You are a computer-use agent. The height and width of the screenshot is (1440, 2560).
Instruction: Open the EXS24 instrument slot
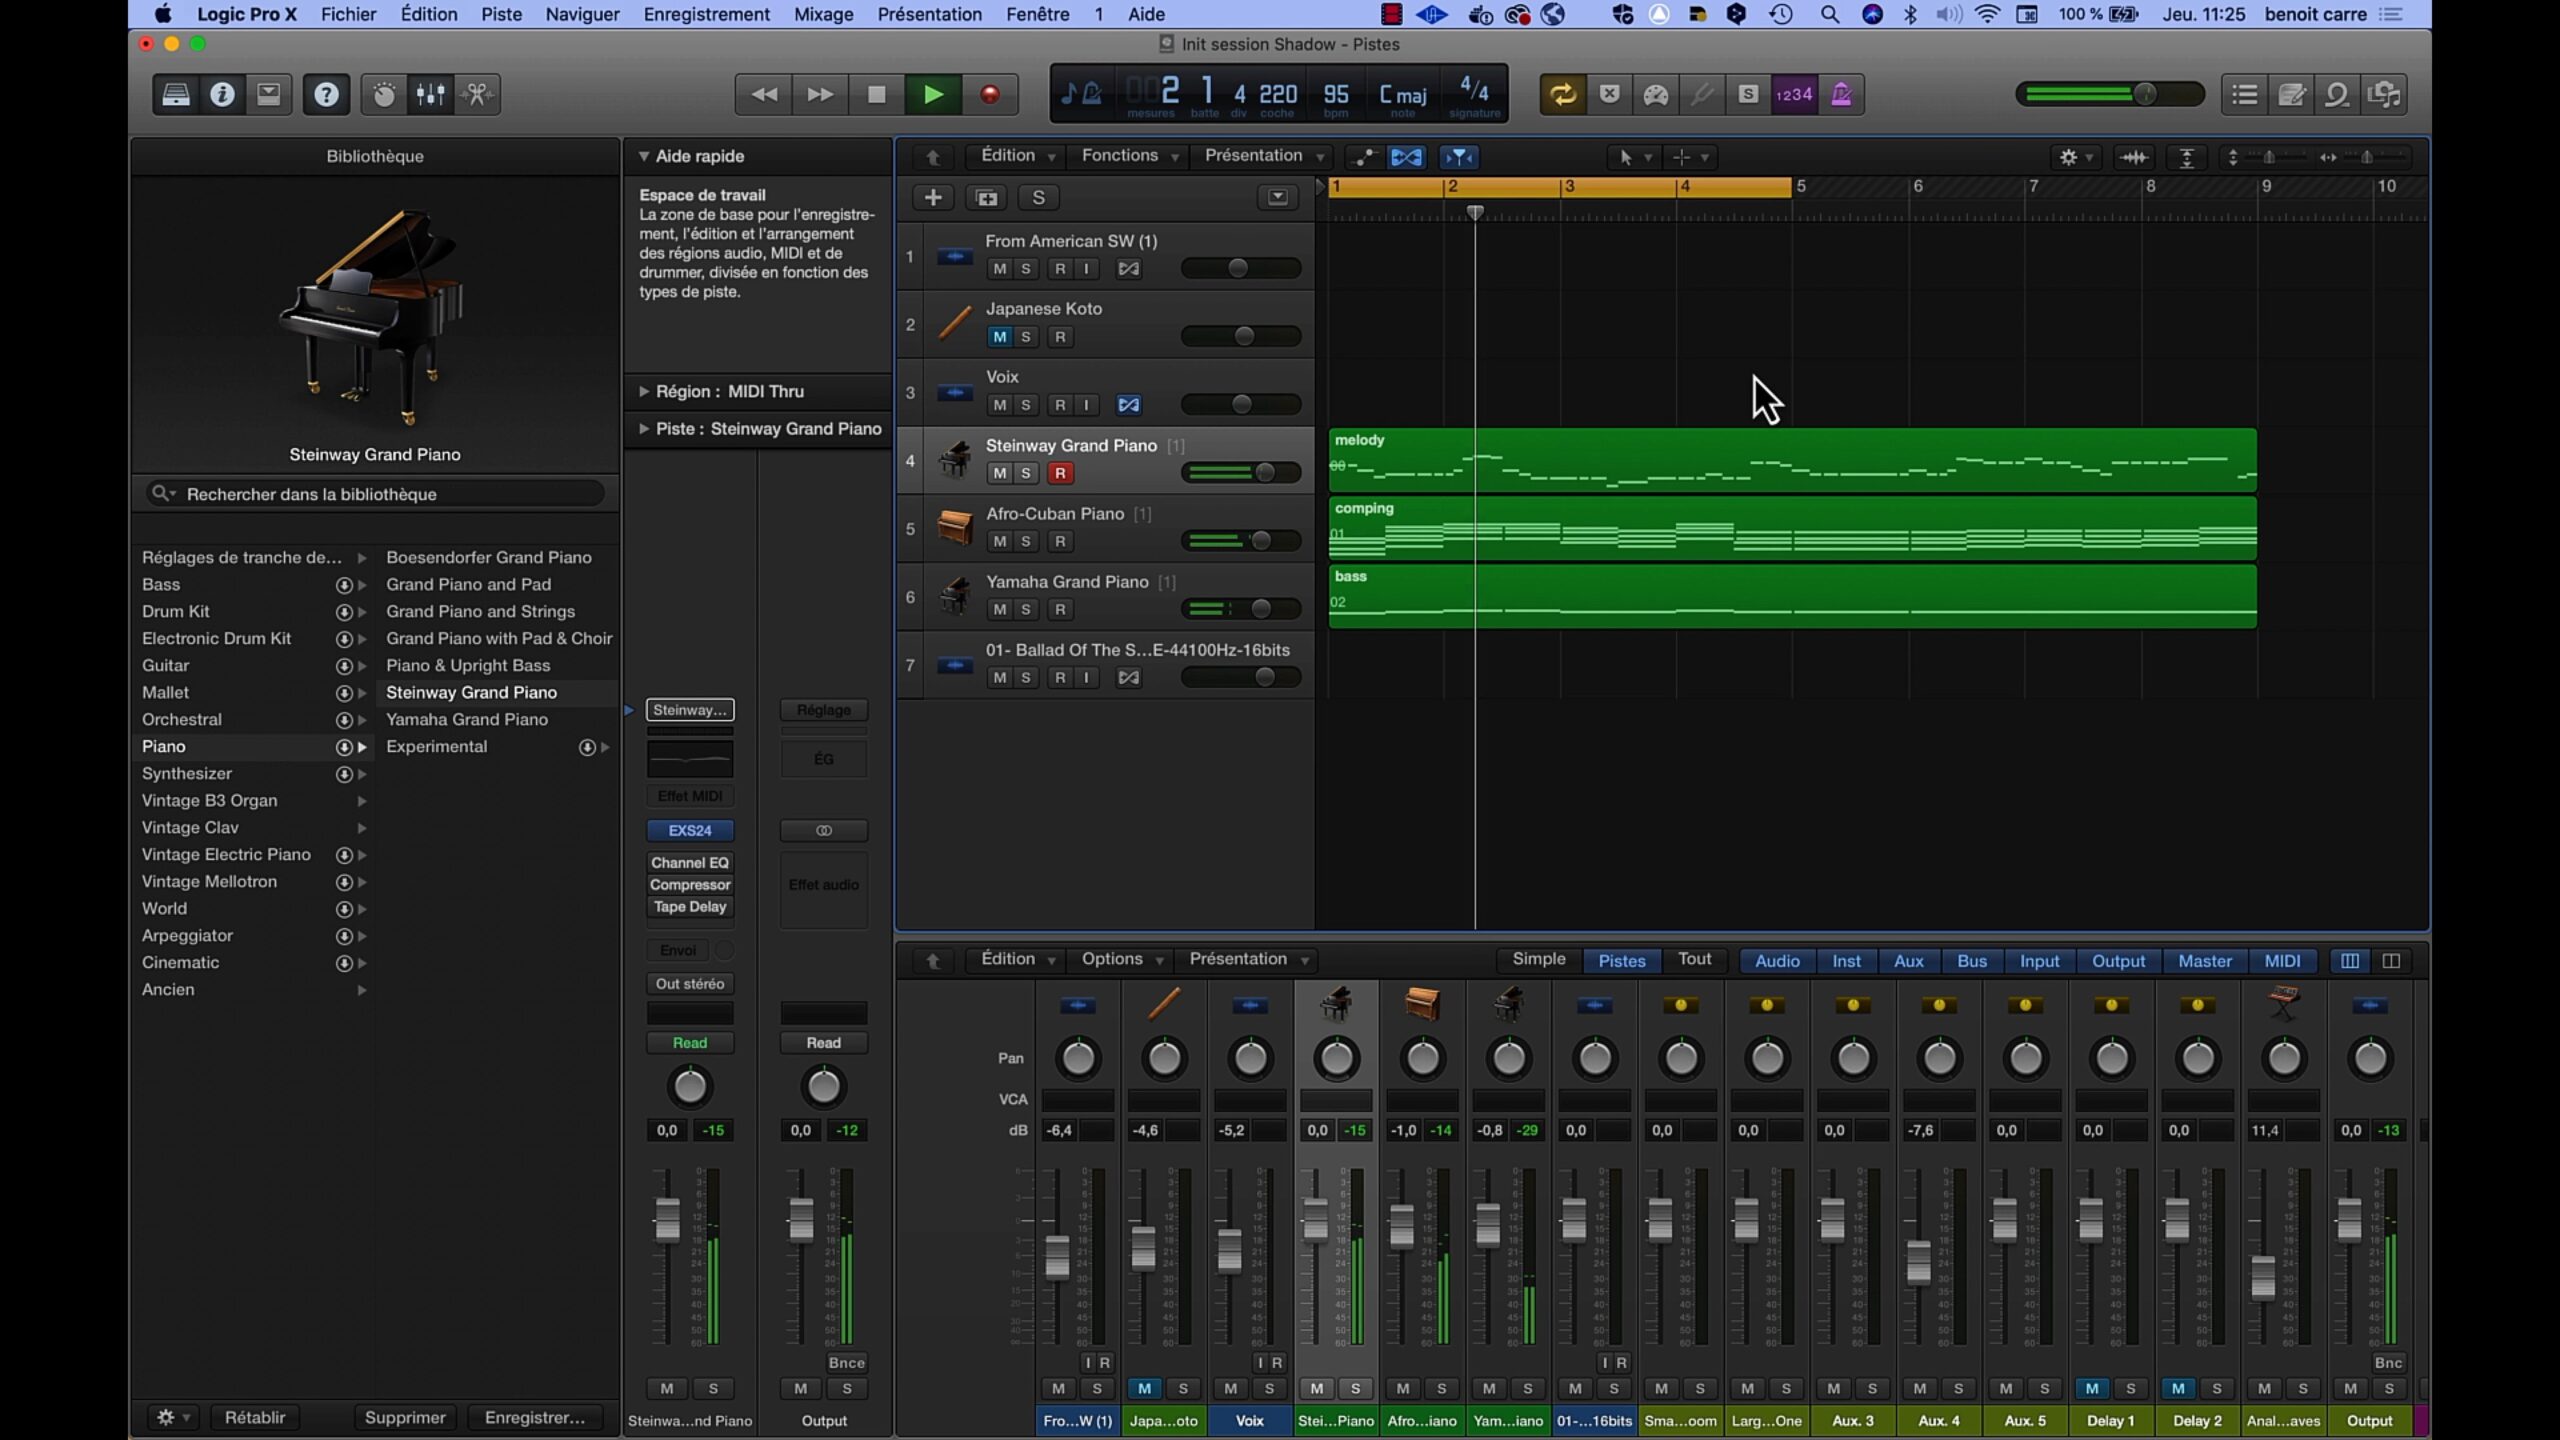click(x=690, y=830)
